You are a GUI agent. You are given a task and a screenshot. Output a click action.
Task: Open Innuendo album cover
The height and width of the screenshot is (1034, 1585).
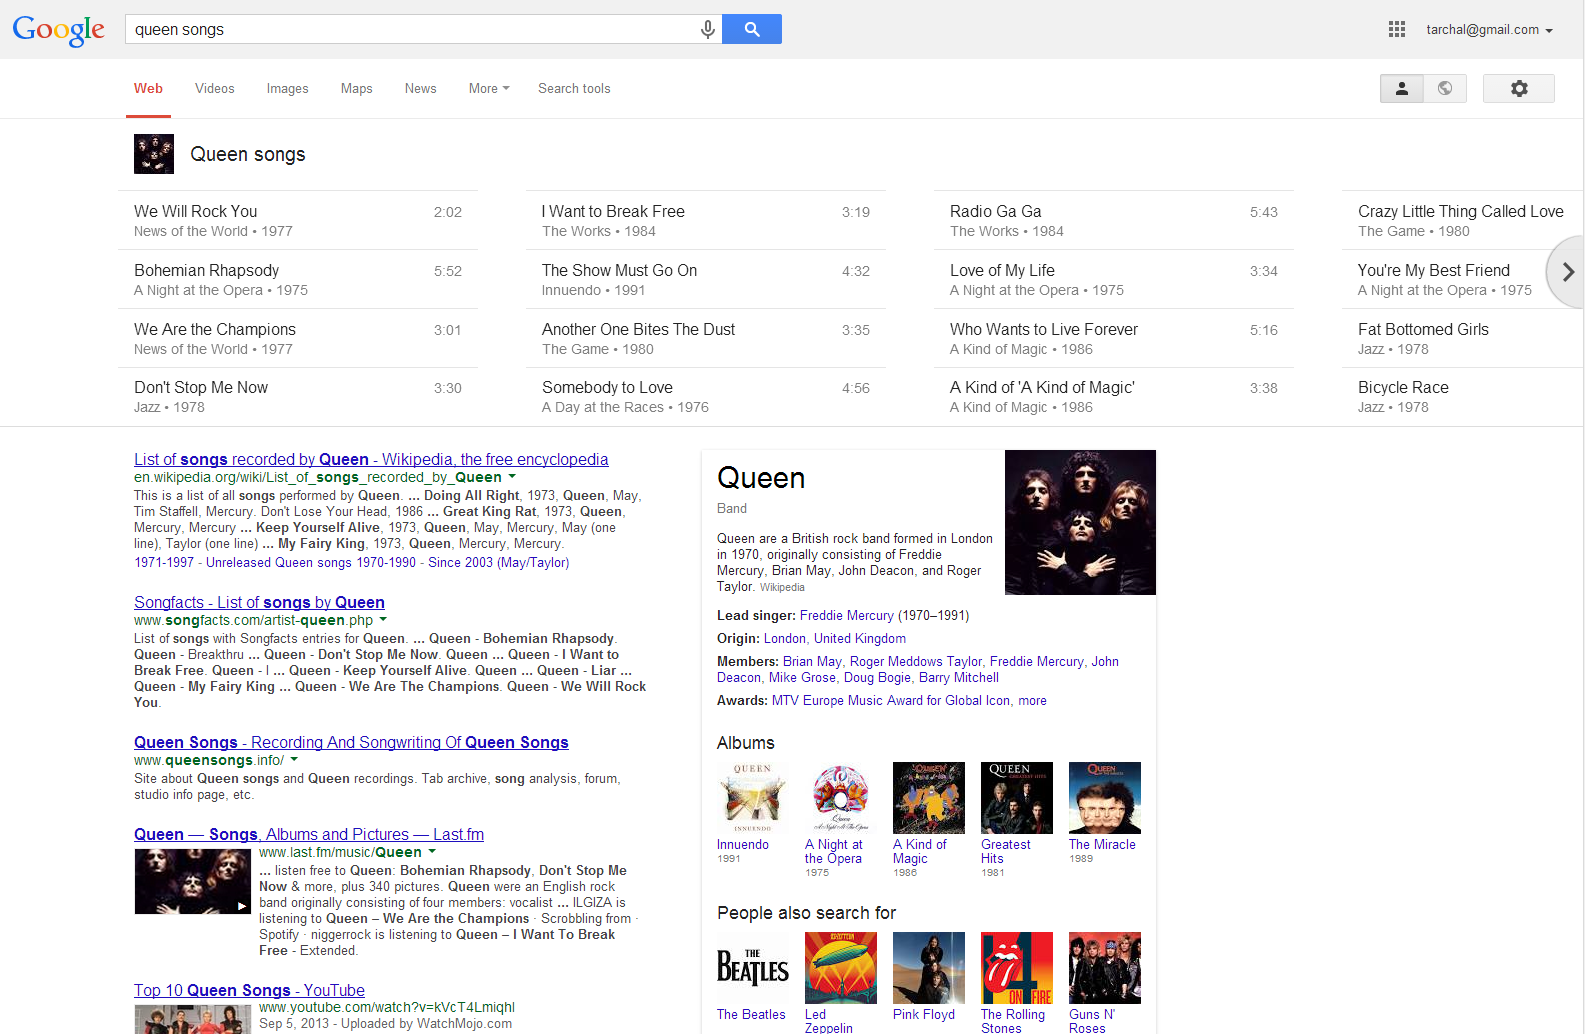tap(753, 798)
